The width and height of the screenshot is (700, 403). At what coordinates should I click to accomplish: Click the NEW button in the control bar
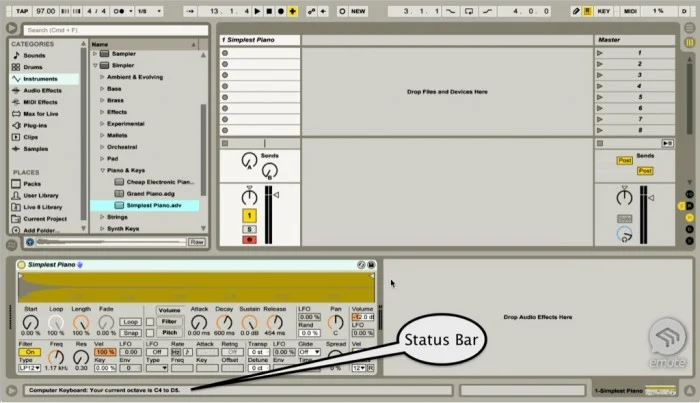pyautogui.click(x=358, y=11)
